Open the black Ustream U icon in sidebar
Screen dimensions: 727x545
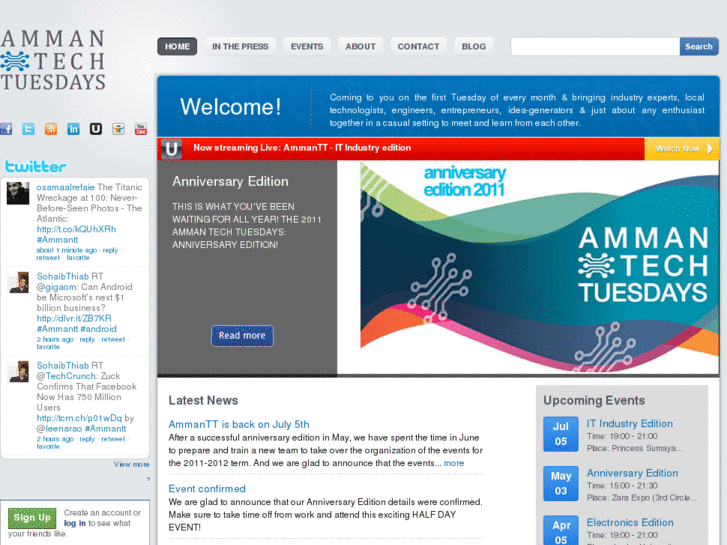pos(96,129)
